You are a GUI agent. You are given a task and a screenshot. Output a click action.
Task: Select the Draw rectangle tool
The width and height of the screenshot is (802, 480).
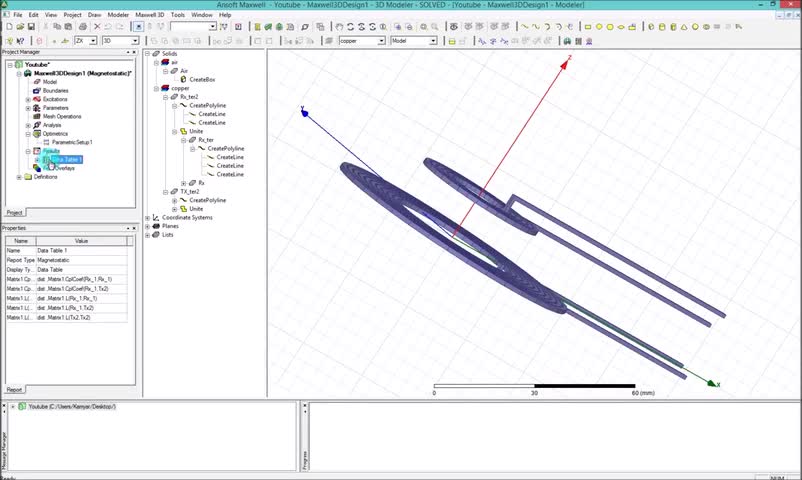pyautogui.click(x=588, y=27)
